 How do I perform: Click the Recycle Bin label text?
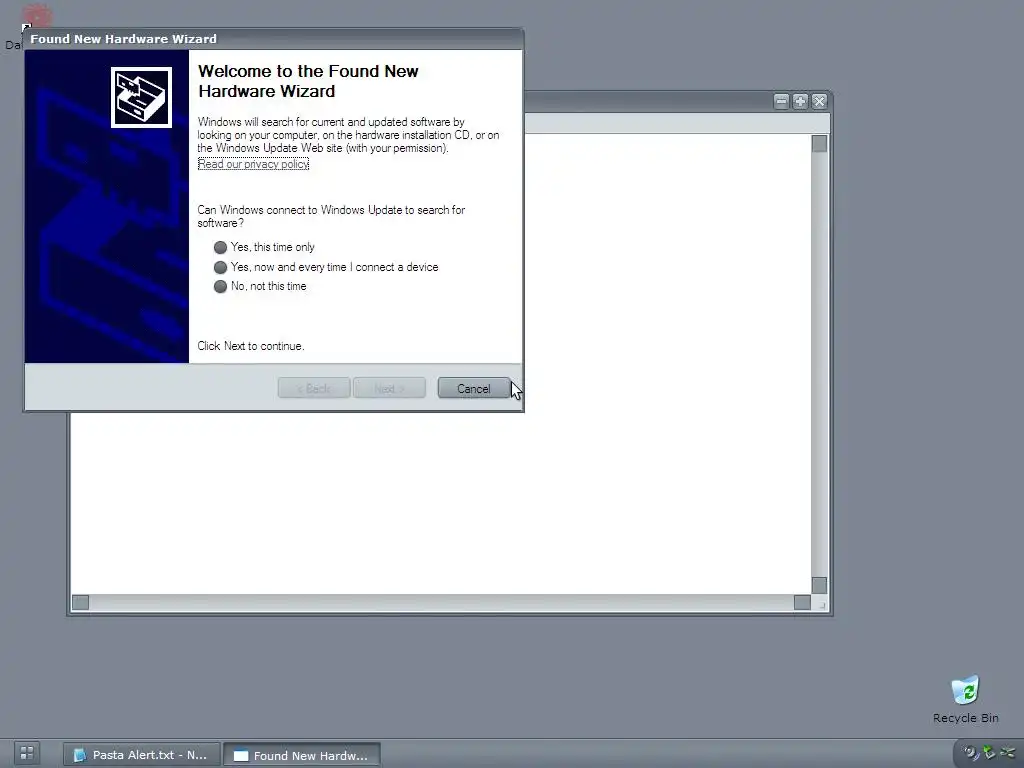pyautogui.click(x=965, y=718)
